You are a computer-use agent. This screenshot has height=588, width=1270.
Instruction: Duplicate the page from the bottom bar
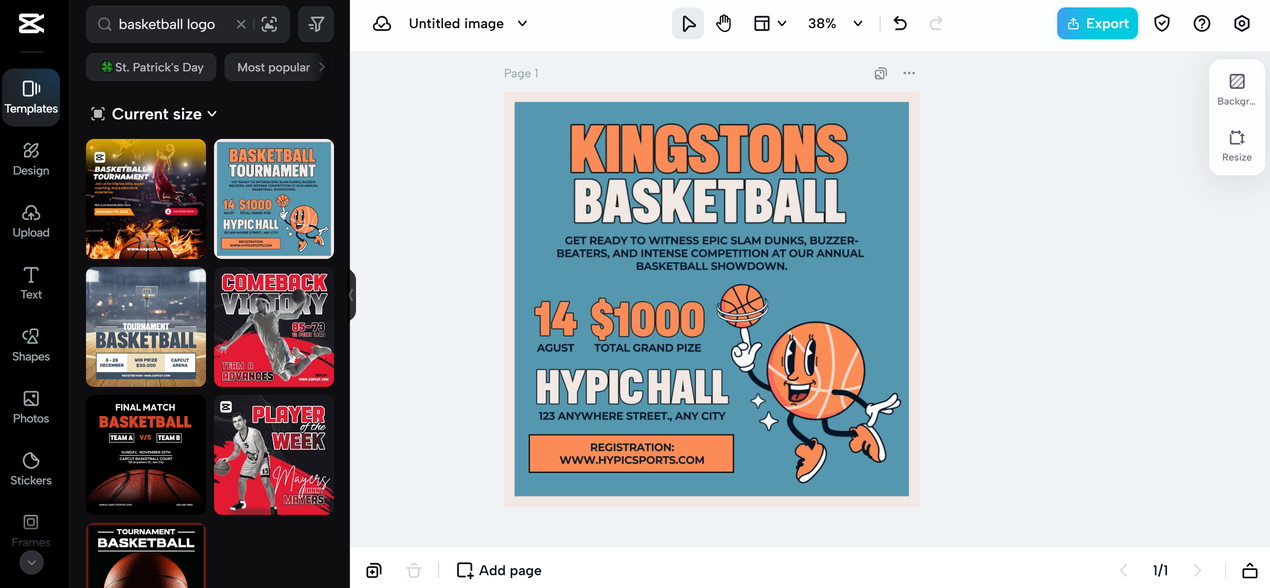click(374, 570)
